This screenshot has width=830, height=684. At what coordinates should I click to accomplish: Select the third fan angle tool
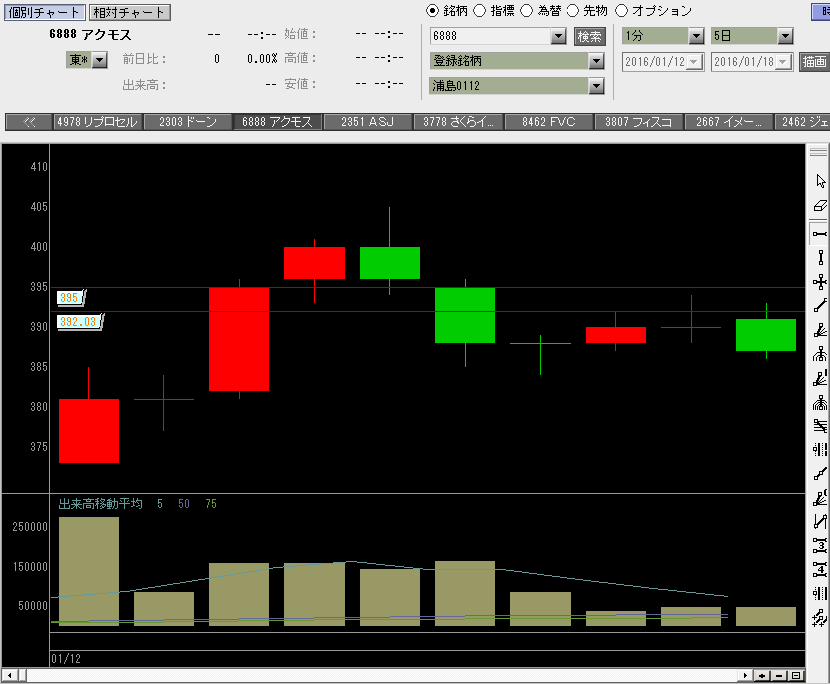820,498
